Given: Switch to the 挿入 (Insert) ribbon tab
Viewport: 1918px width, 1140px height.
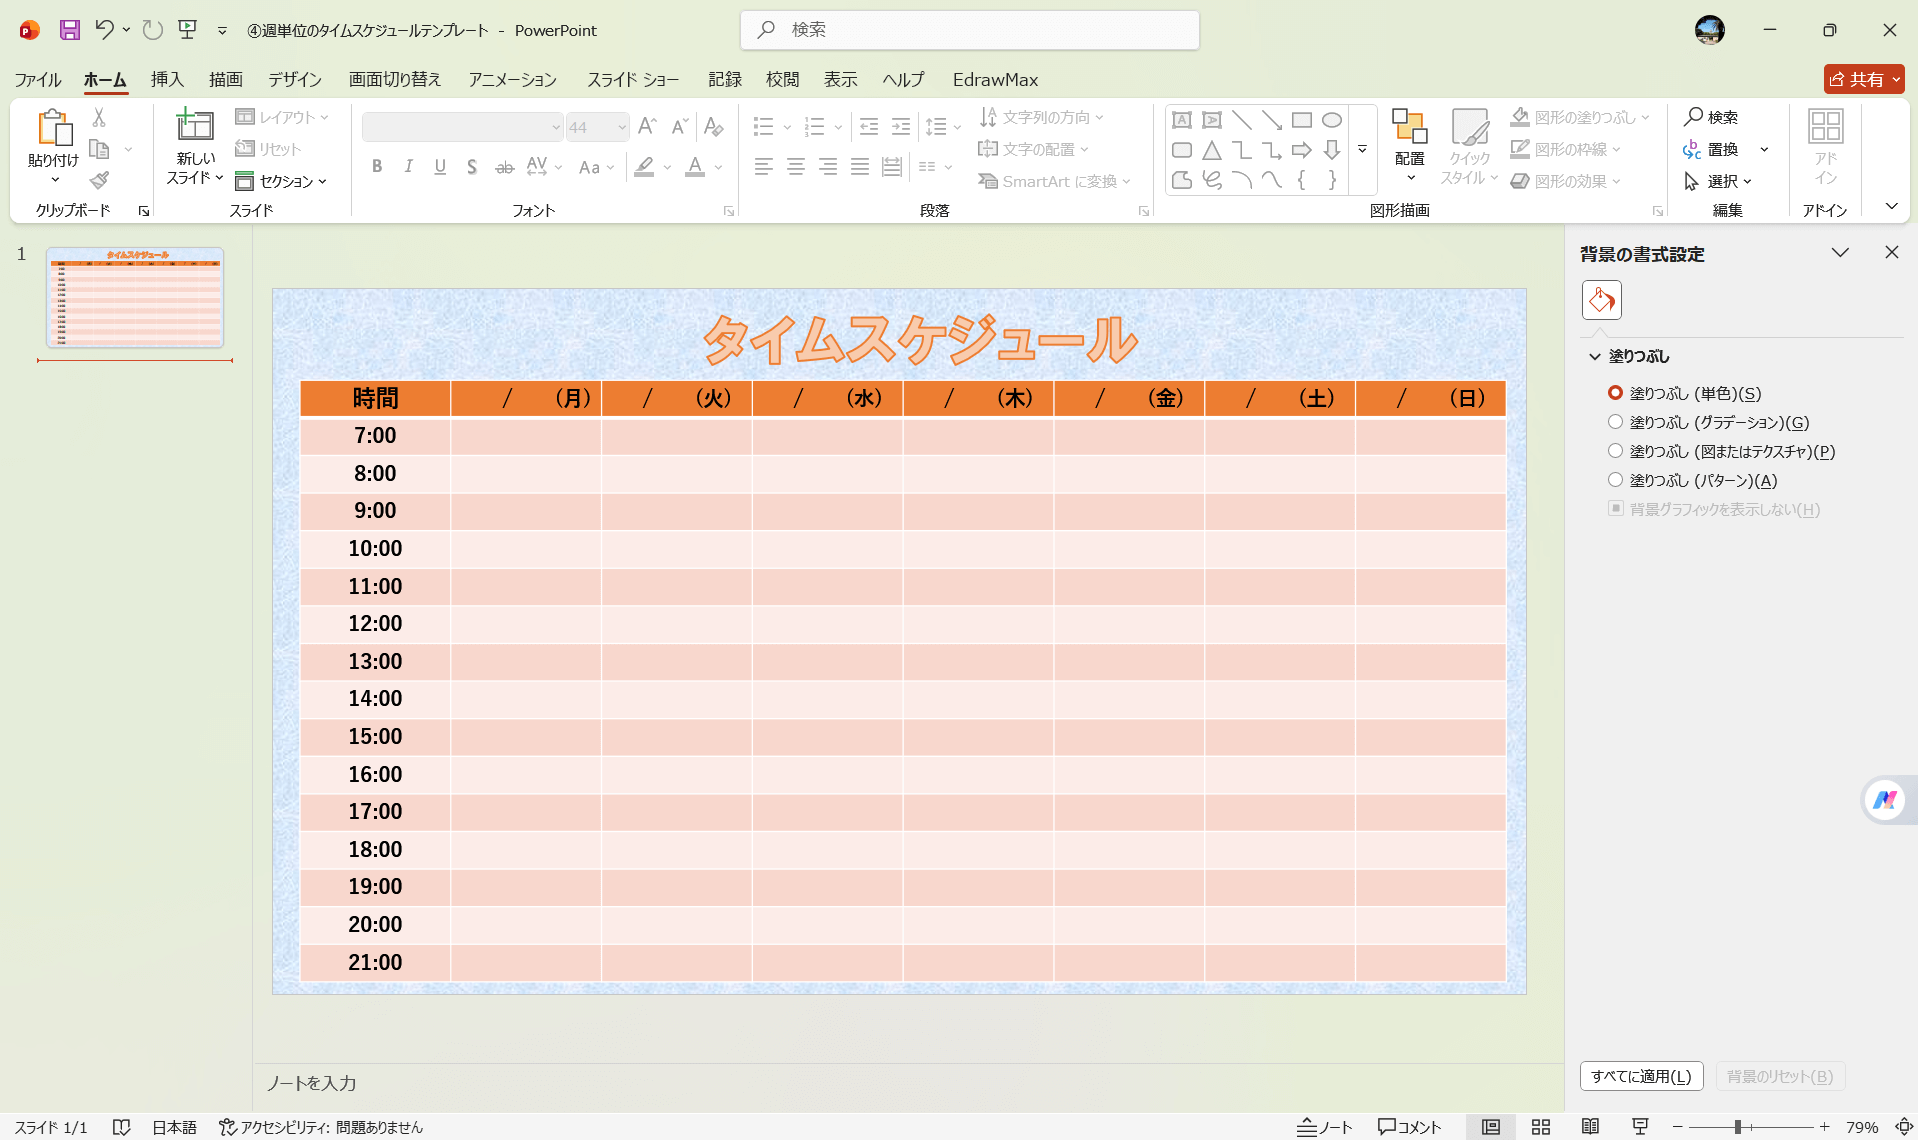Looking at the screenshot, I should [166, 79].
